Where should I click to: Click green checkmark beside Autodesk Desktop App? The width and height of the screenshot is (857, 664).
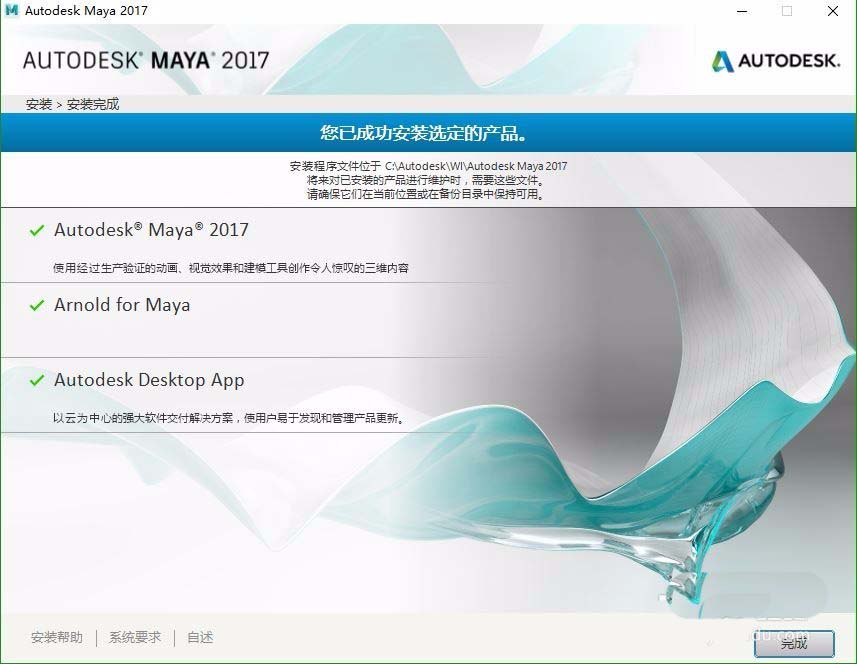coord(37,380)
